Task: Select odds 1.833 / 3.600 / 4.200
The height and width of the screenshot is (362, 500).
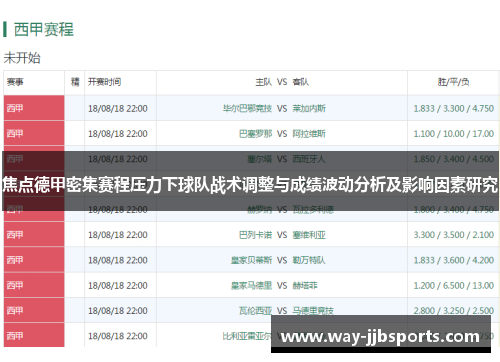Action: pyautogui.click(x=453, y=260)
